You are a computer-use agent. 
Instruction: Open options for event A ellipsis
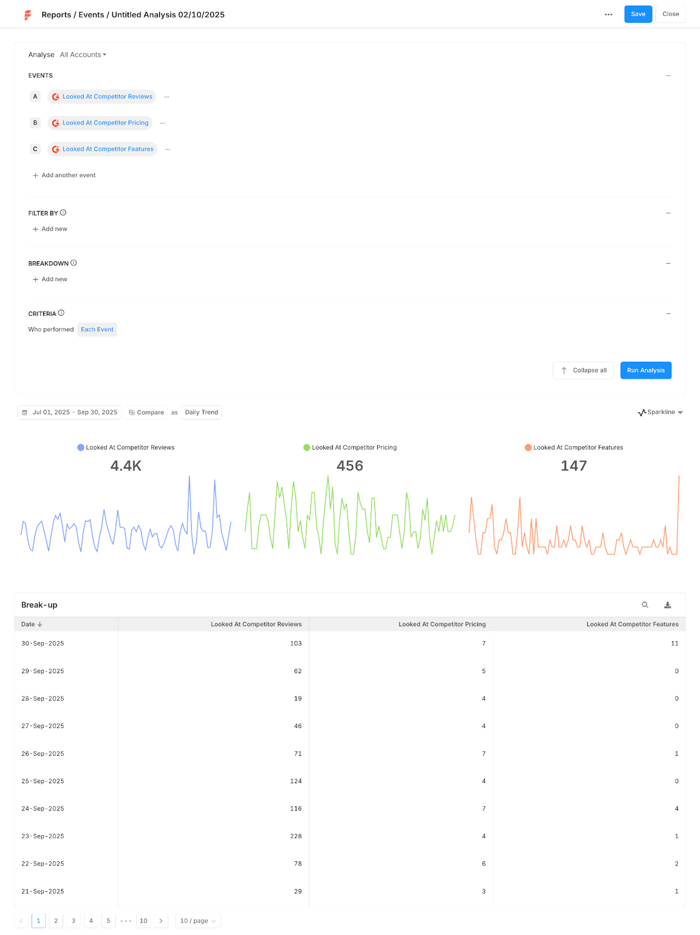pyautogui.click(x=167, y=97)
